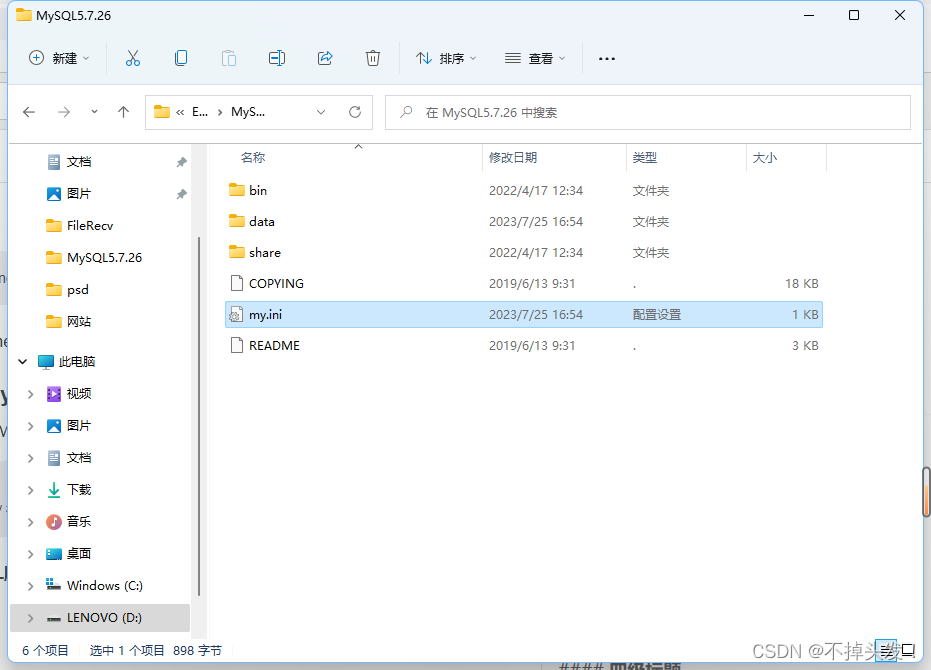
Task: Select tree Pictures (图片) under This PC
Action: tap(78, 426)
